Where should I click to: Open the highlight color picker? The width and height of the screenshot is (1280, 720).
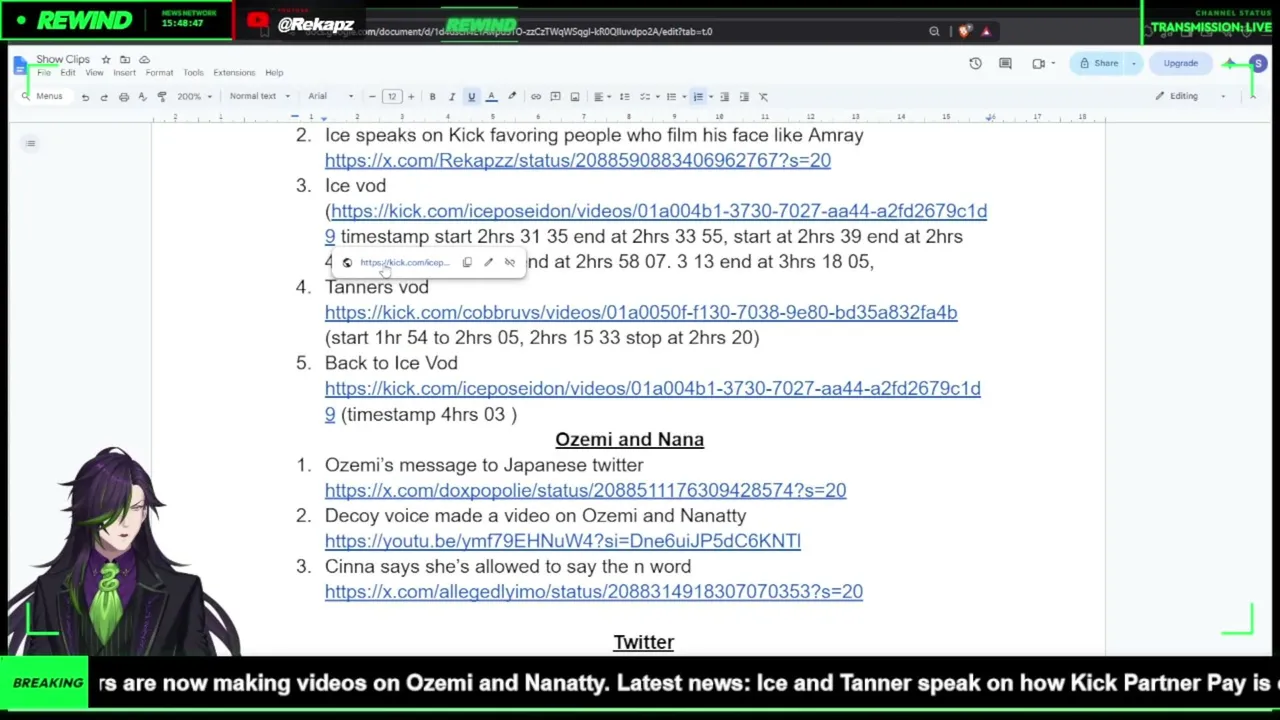coord(512,97)
